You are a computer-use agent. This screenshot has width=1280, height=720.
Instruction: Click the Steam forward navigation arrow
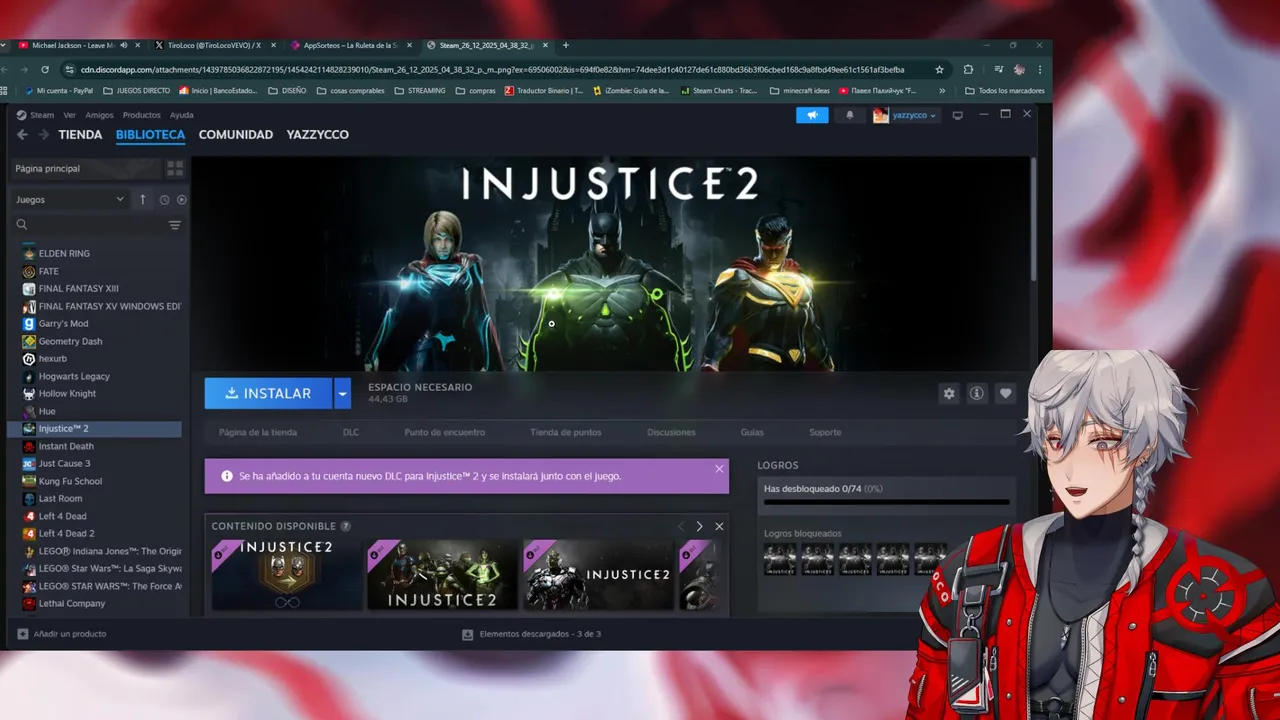click(43, 135)
